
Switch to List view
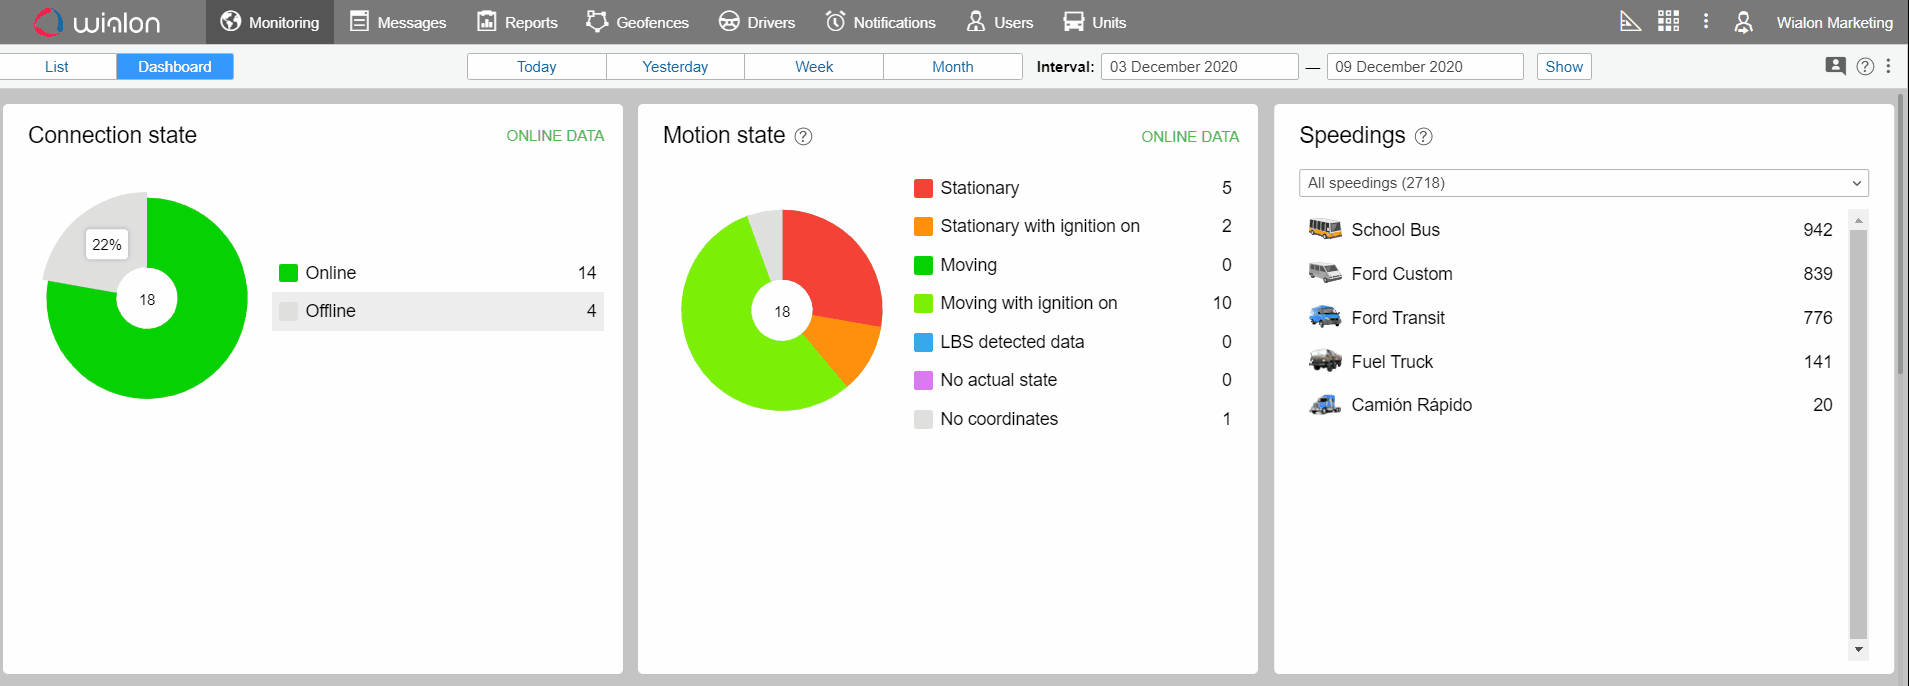[x=57, y=66]
